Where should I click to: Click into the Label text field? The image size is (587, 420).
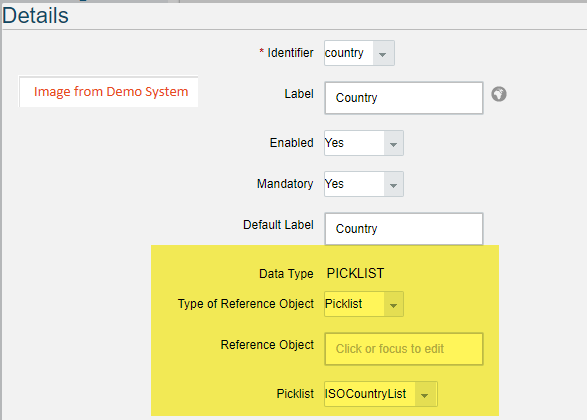point(404,98)
